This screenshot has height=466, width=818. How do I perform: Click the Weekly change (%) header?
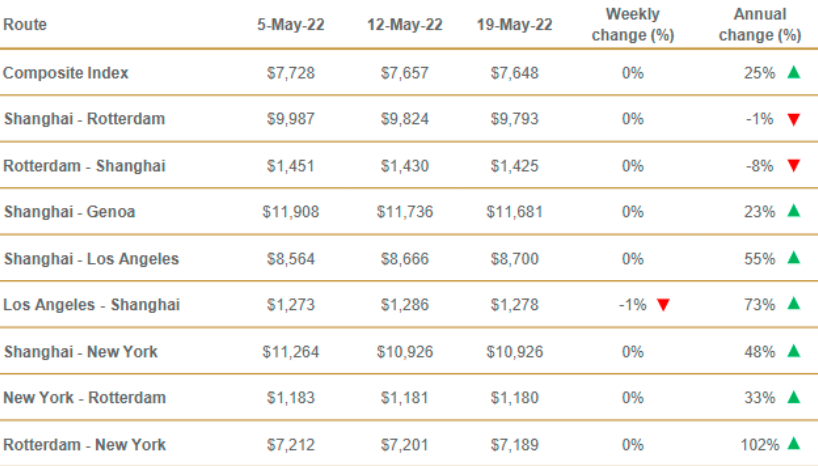point(632,24)
